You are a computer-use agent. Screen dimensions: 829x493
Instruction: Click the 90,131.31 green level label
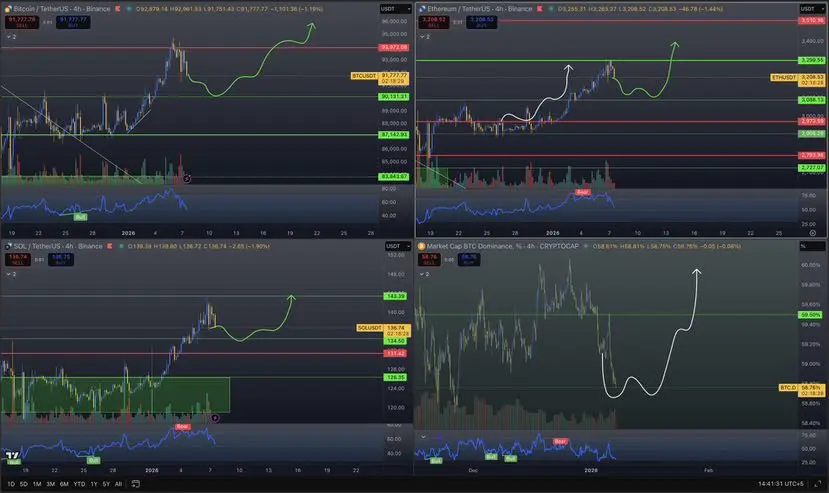(x=394, y=97)
